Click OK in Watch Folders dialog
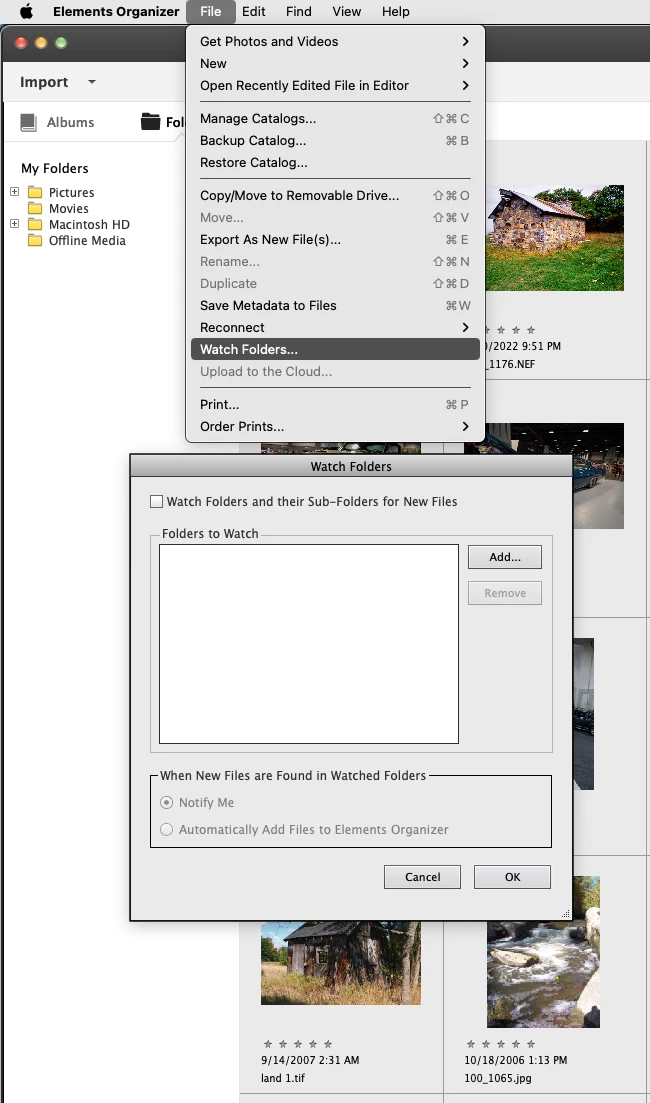Viewport: 650px width, 1103px height. [x=512, y=877]
